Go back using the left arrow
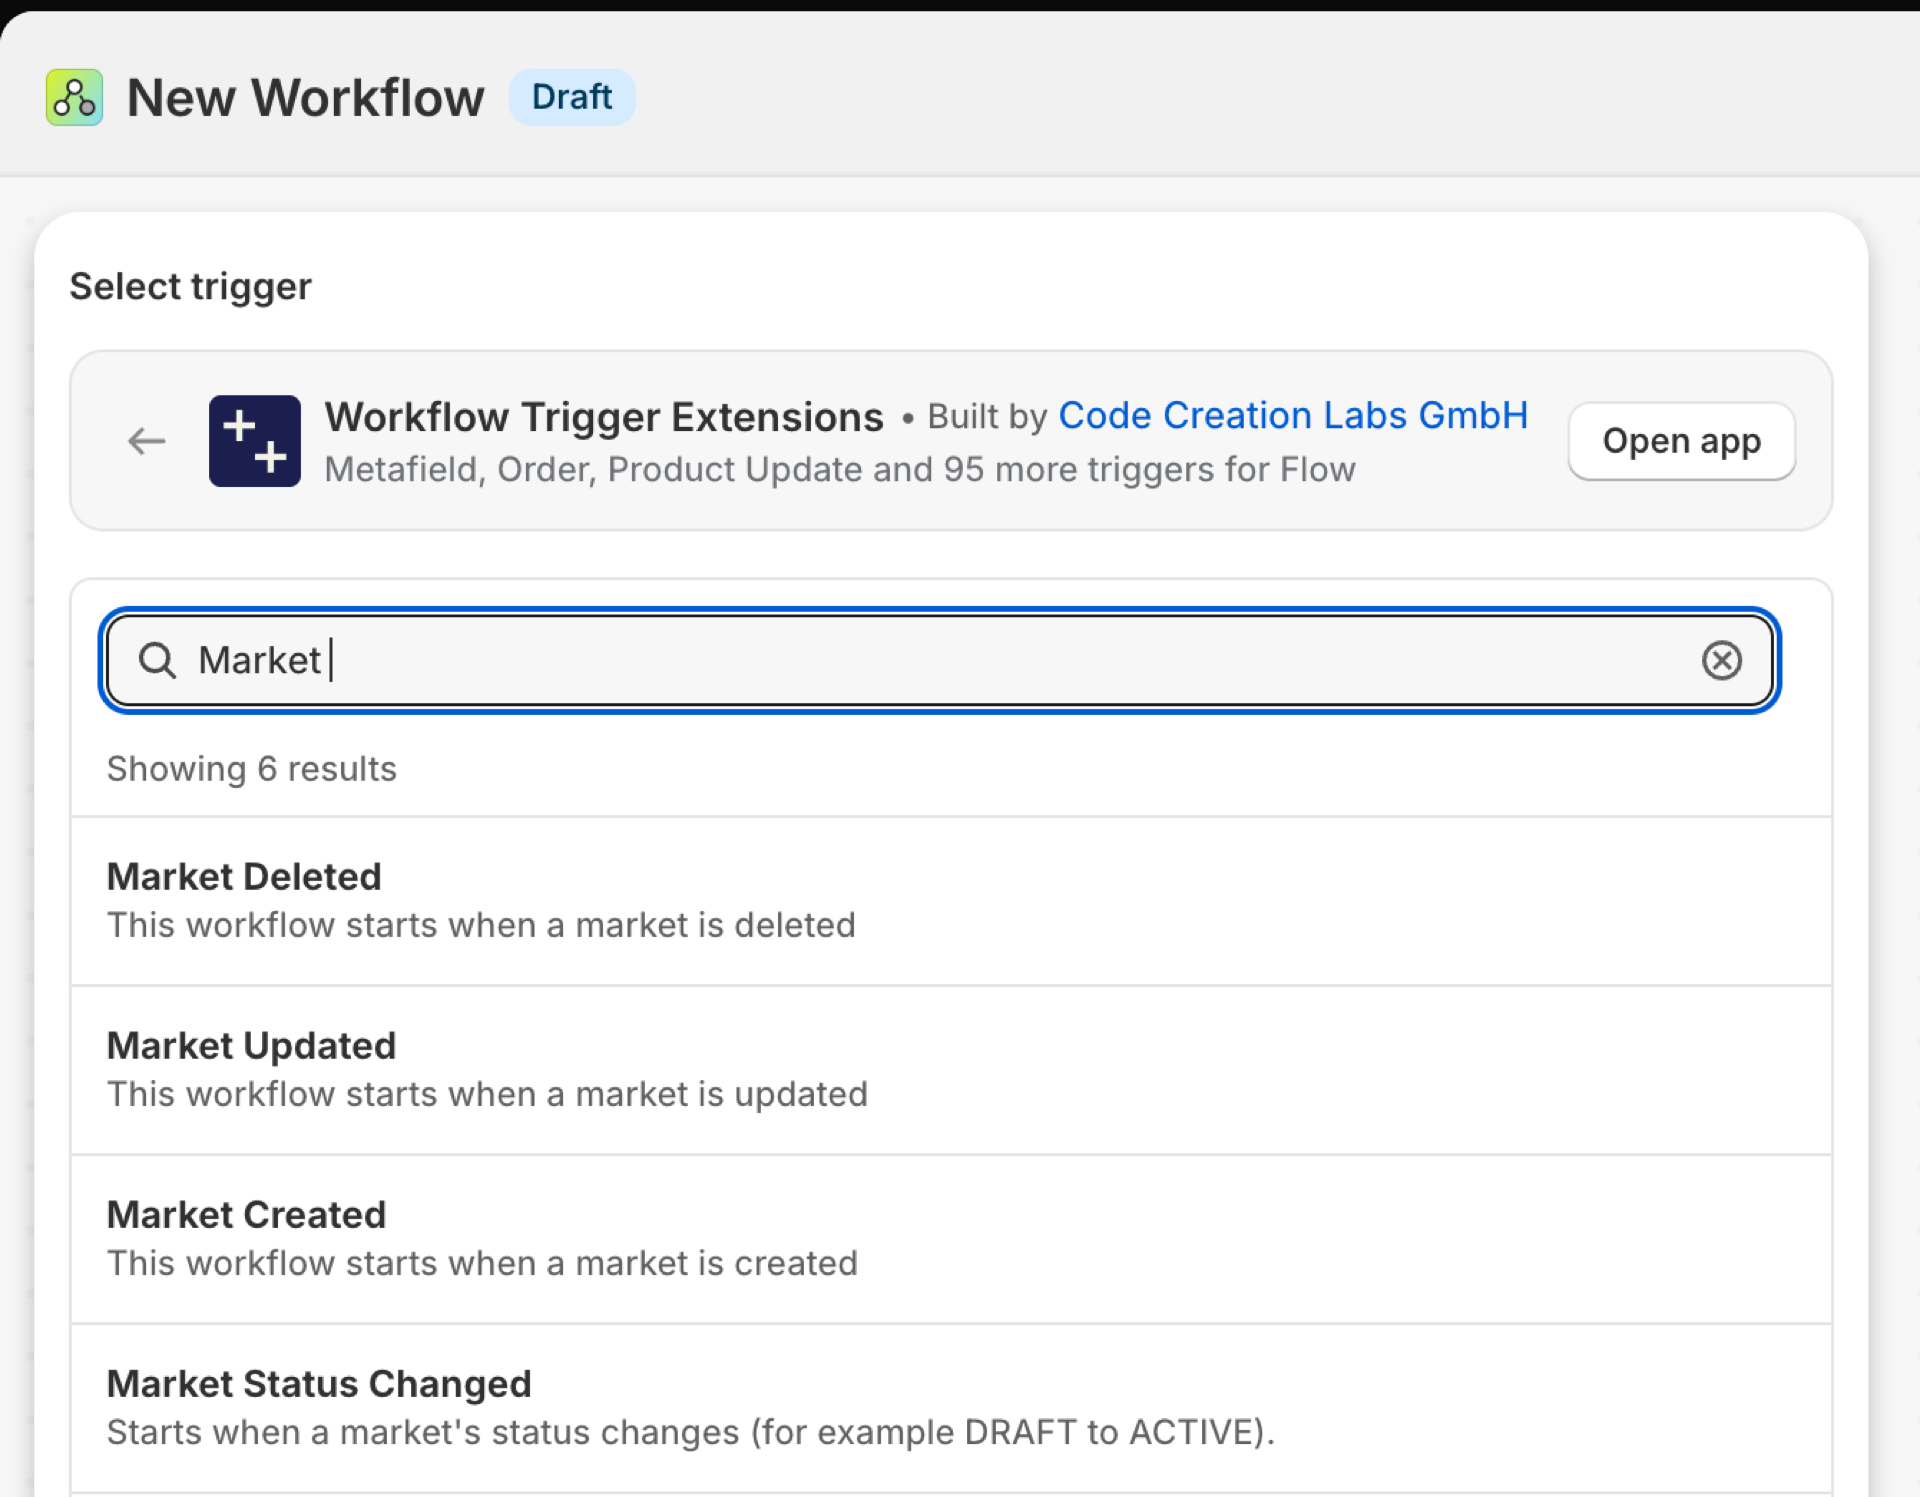The height and width of the screenshot is (1497, 1920). [x=147, y=441]
